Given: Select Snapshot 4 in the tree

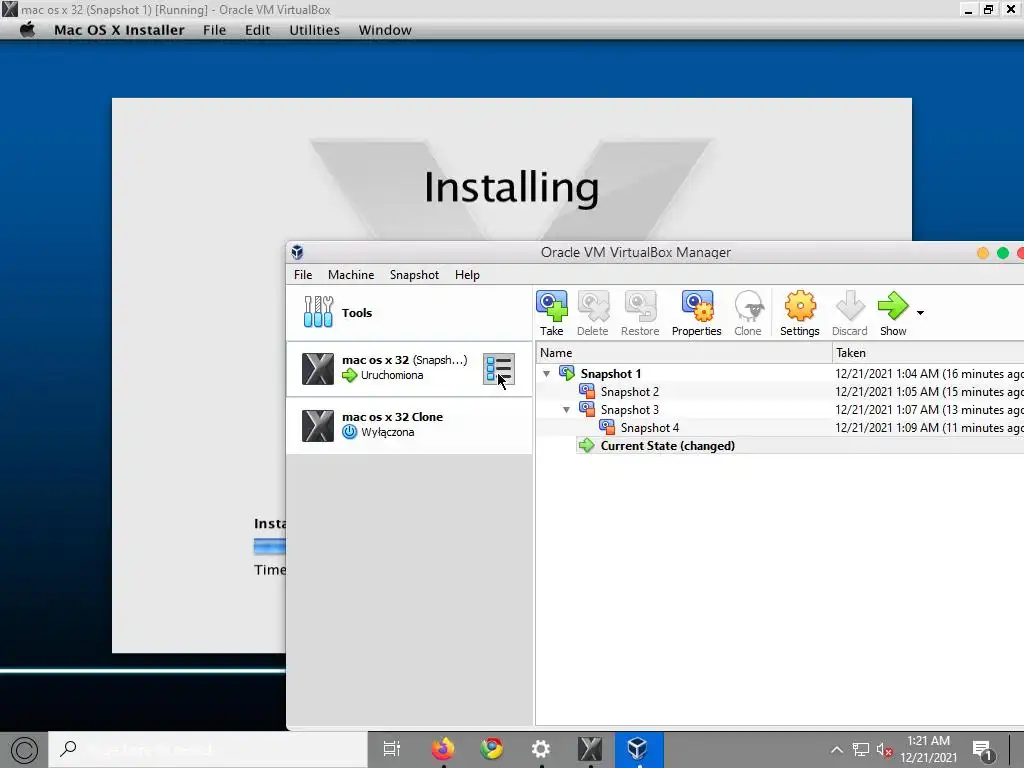Looking at the screenshot, I should coord(650,428).
